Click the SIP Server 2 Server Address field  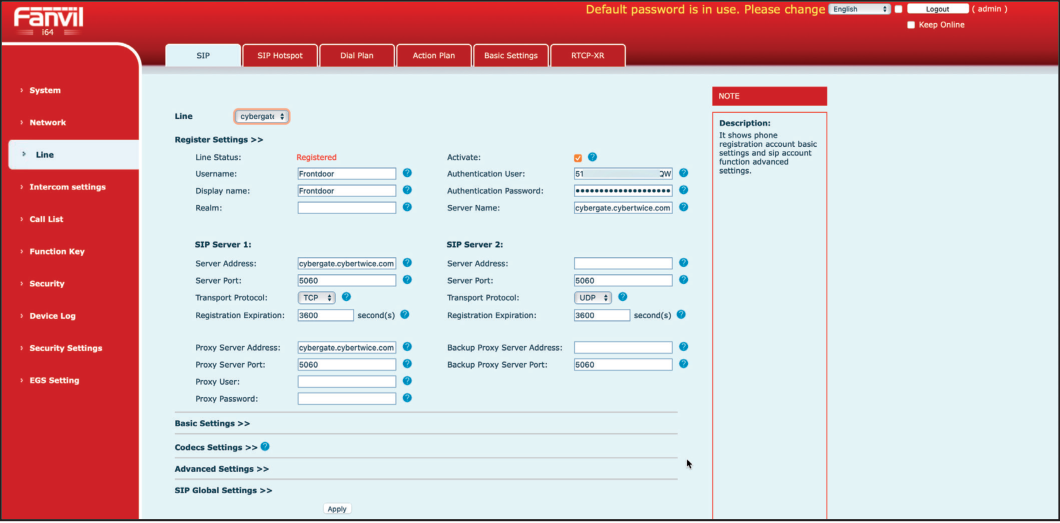pyautogui.click(x=623, y=264)
